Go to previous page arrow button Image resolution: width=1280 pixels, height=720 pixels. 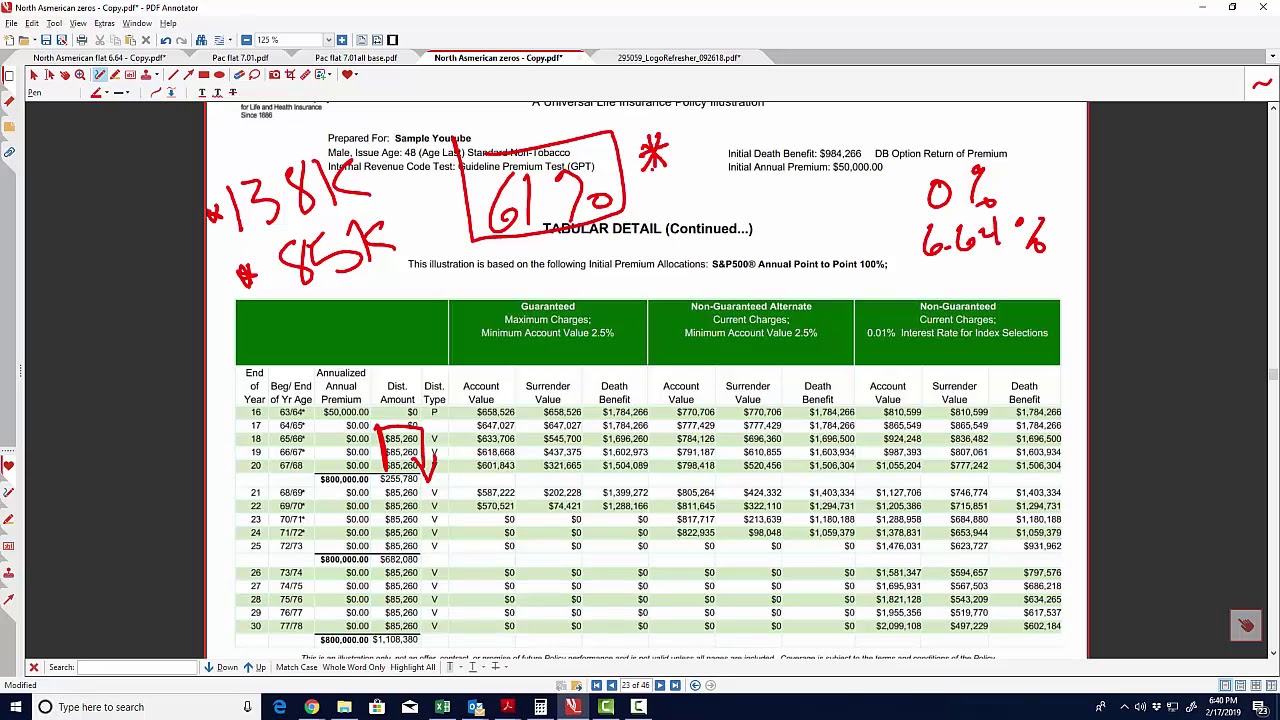(612, 685)
